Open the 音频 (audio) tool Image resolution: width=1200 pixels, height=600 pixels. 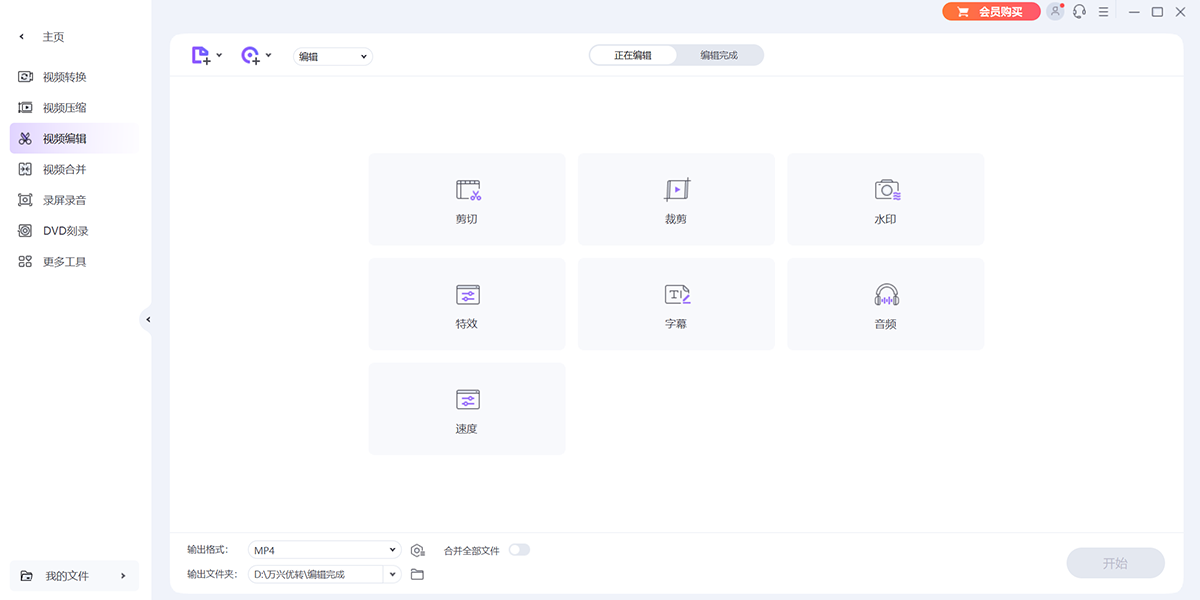coord(885,304)
